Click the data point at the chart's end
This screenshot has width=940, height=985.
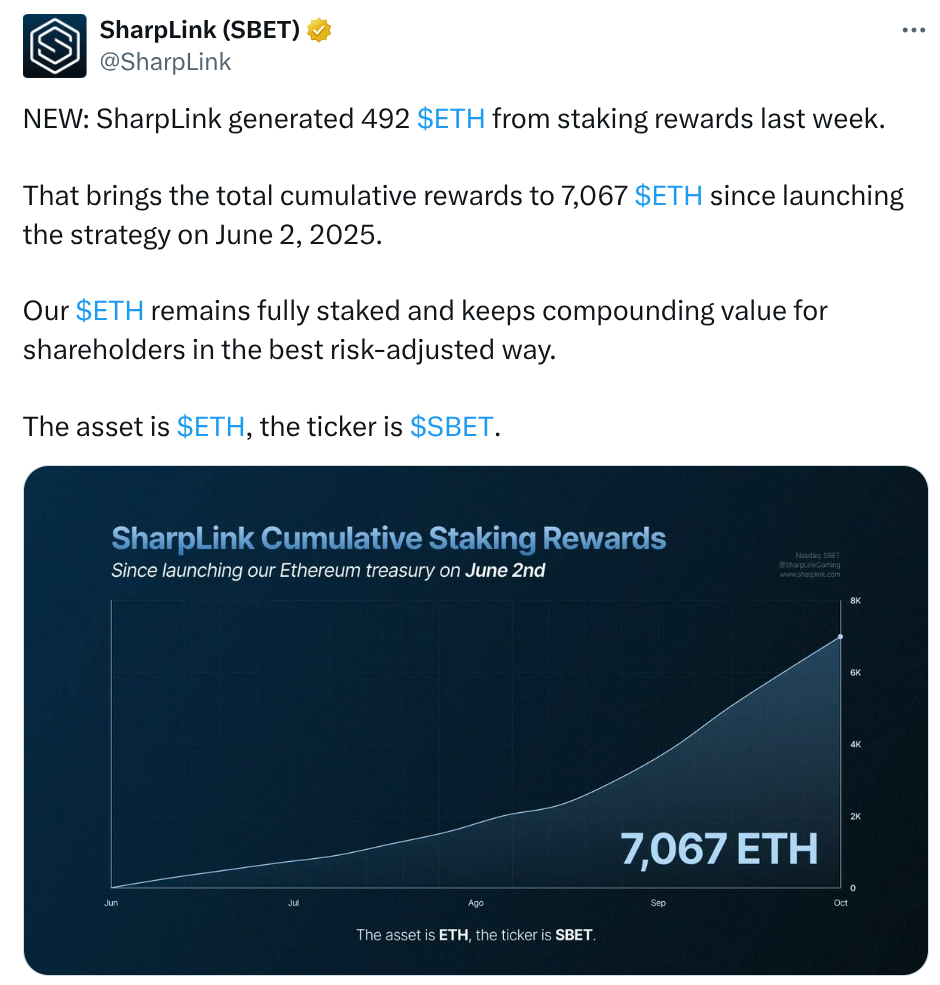point(841,634)
